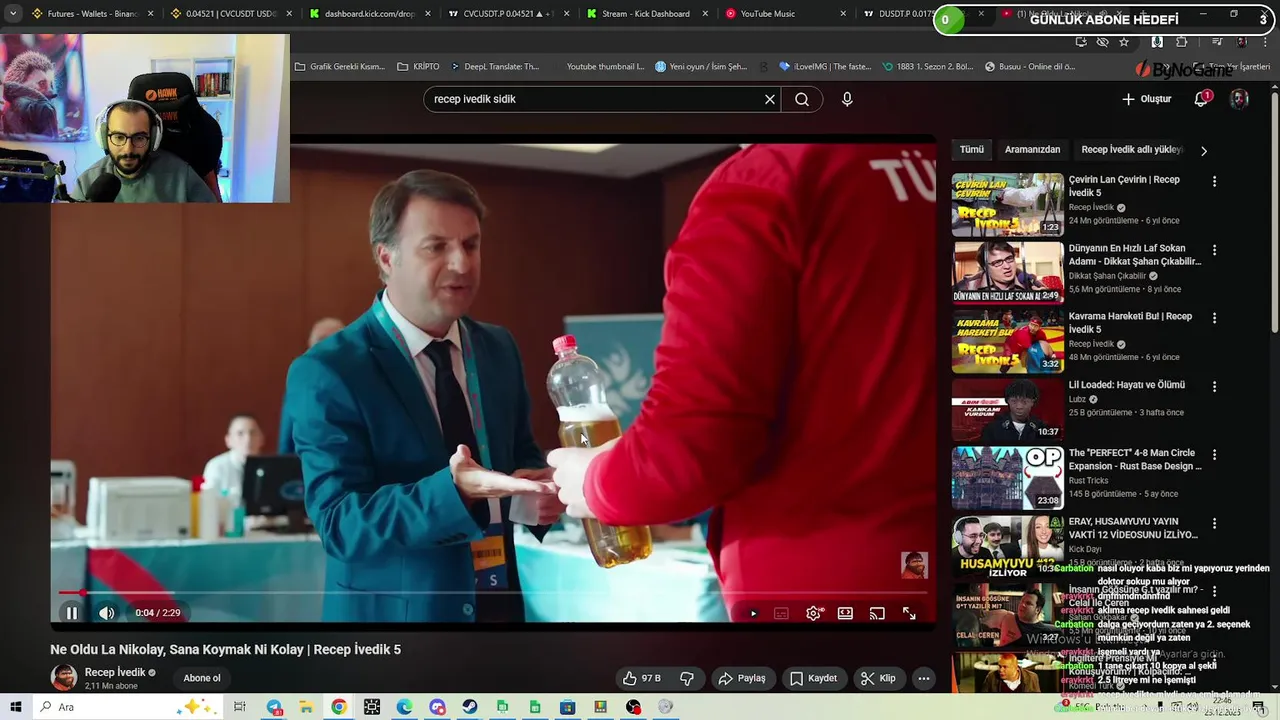Cast video to a TV device
Image resolution: width=1280 pixels, height=720 pixels.
(877, 613)
